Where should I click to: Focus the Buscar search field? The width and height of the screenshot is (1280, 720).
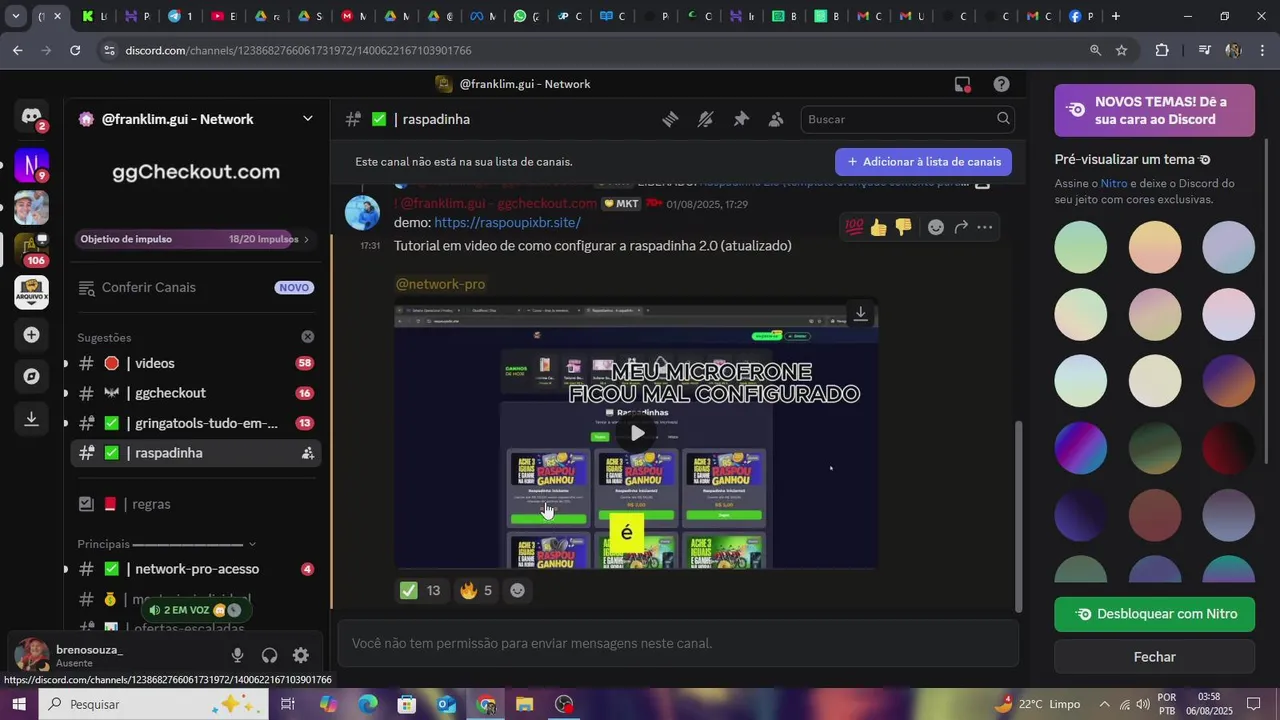click(x=908, y=119)
